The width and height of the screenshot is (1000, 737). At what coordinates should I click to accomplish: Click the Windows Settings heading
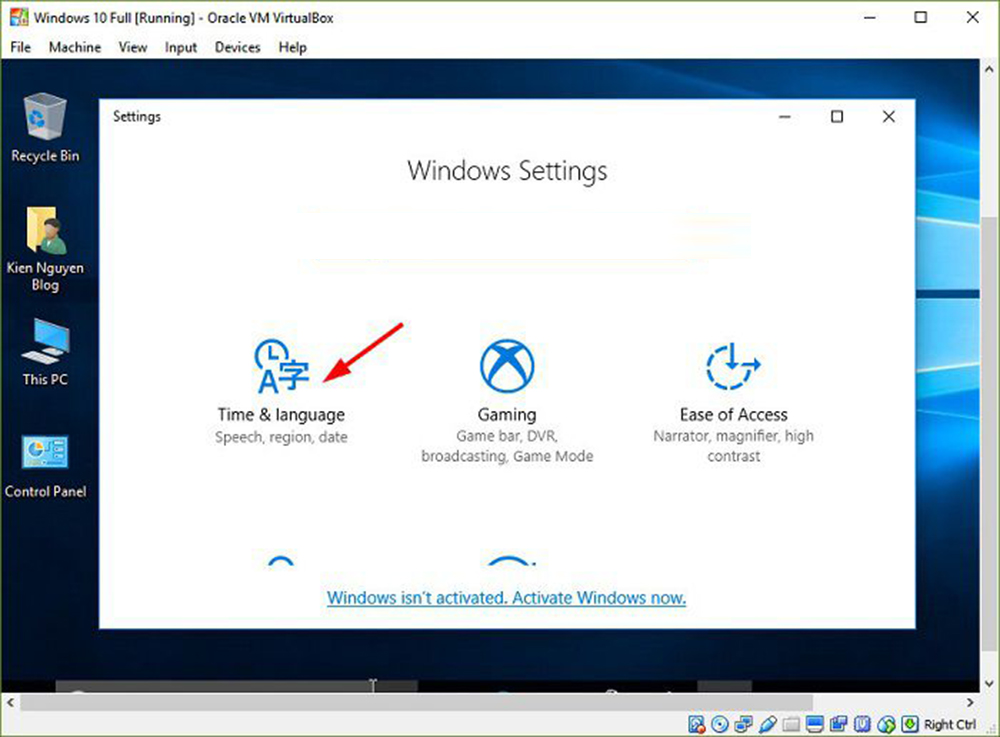[507, 171]
